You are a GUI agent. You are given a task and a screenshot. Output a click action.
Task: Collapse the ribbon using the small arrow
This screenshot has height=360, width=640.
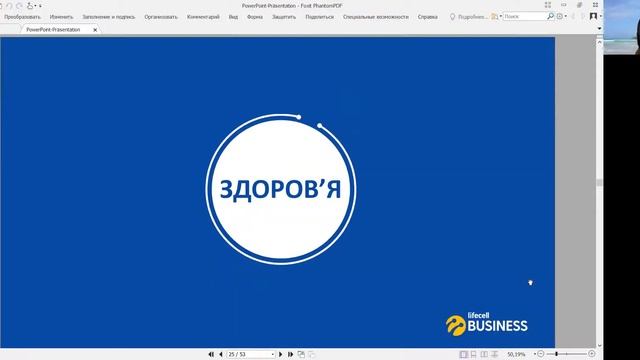point(599,29)
